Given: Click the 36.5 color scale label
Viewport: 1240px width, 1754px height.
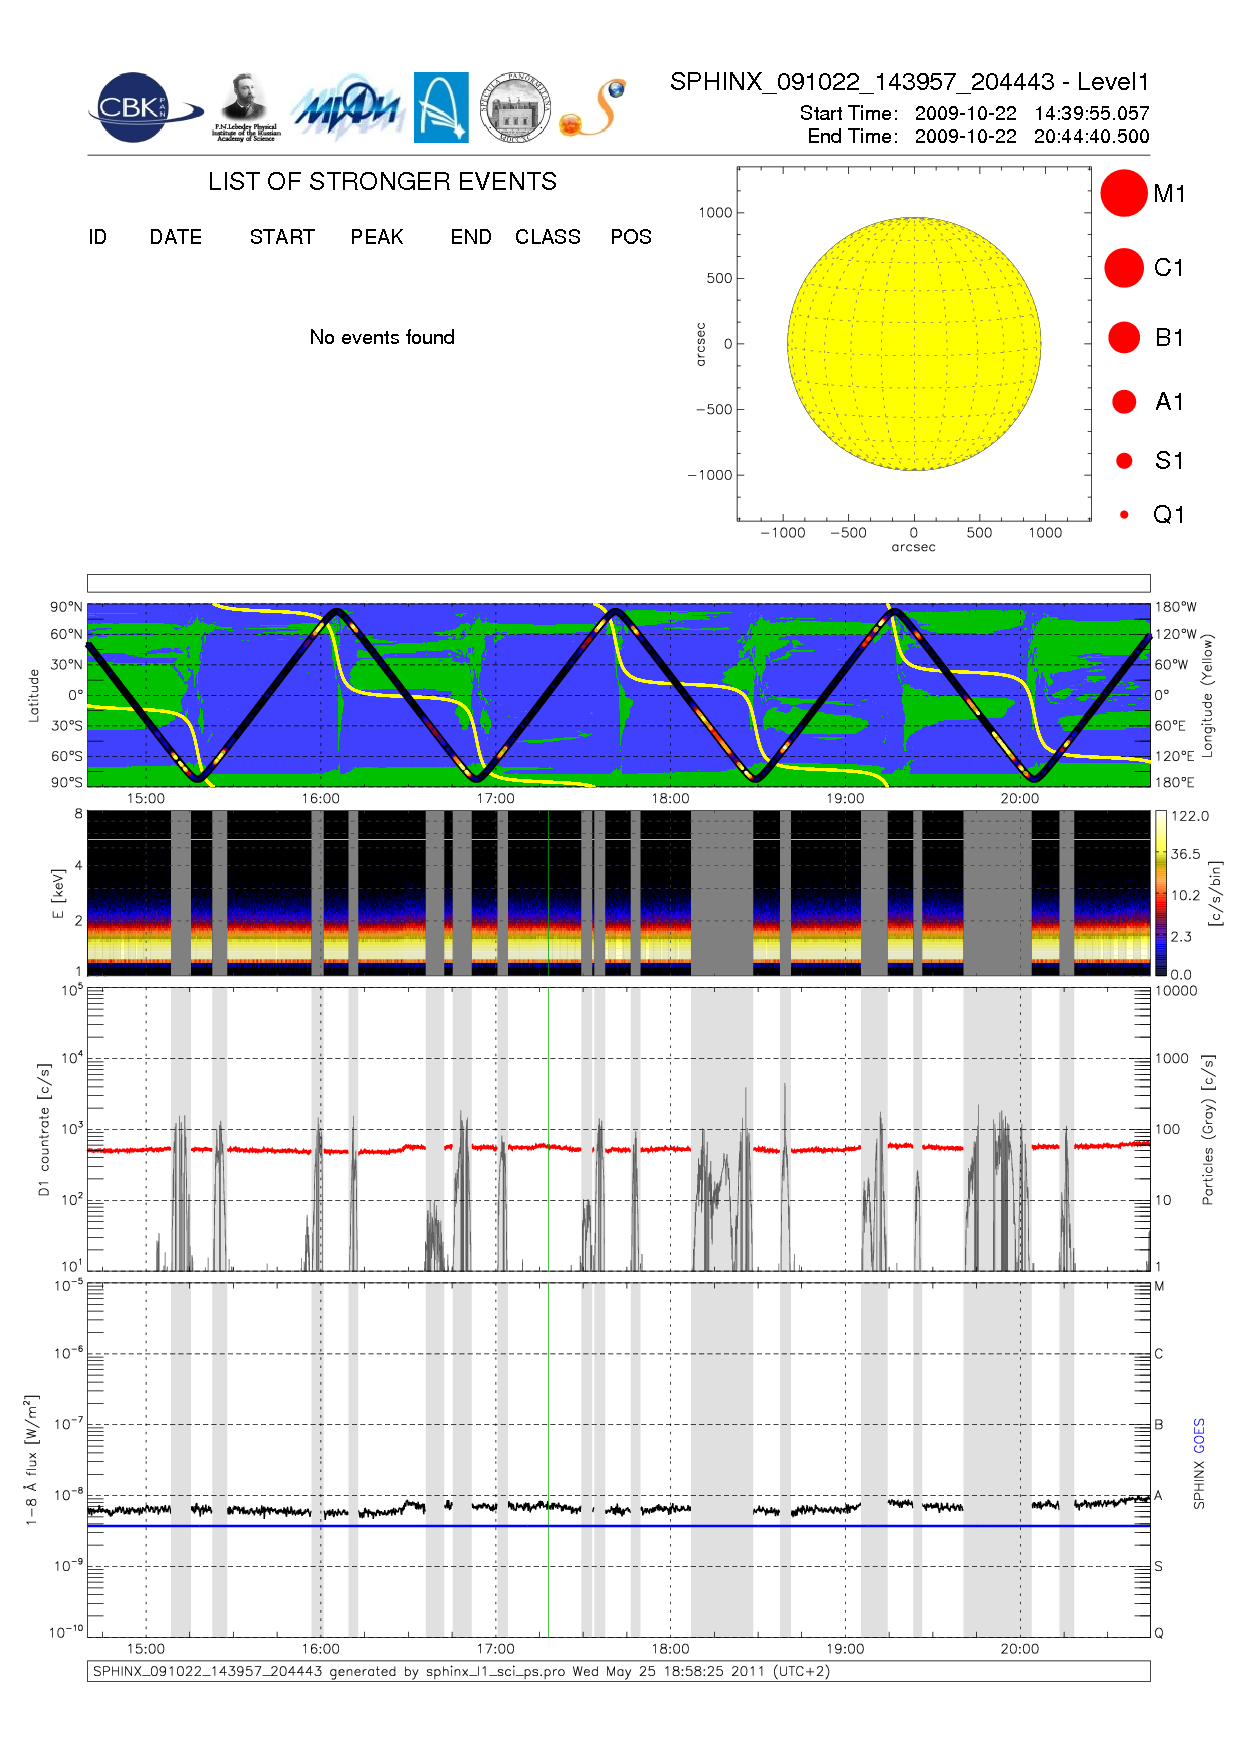Looking at the screenshot, I should pos(1186,854).
